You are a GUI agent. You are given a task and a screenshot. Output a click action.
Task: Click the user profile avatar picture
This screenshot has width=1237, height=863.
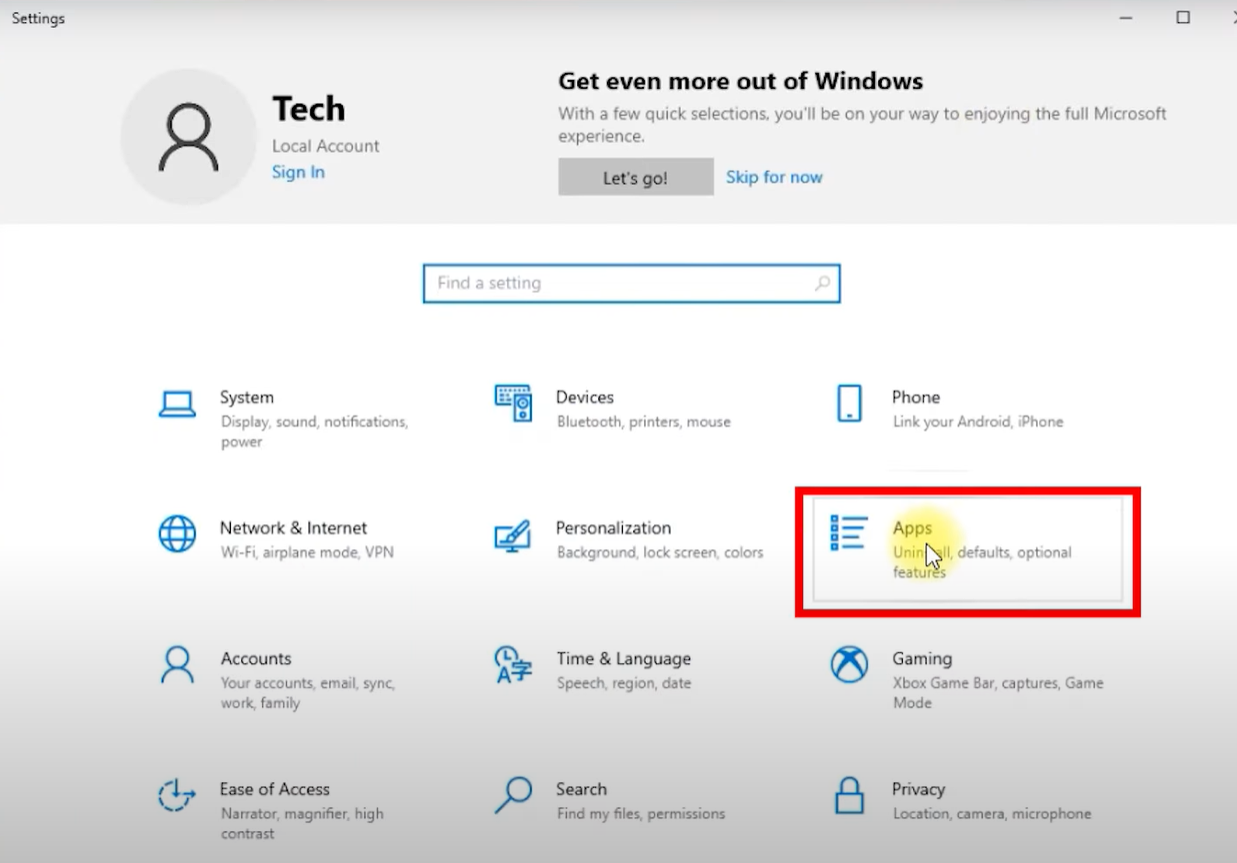tap(187, 137)
